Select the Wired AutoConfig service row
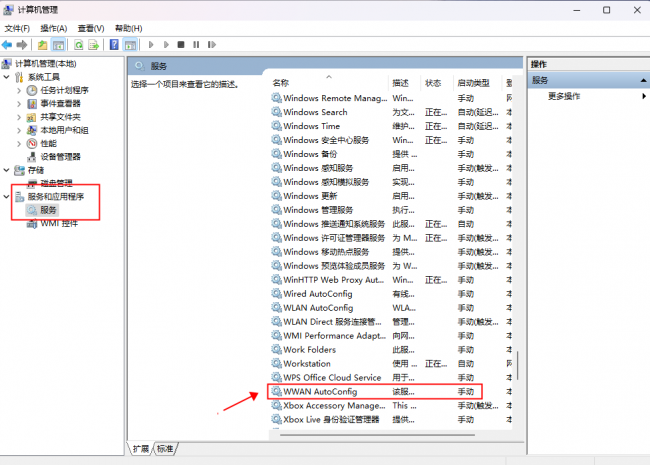This screenshot has height=465, width=650. (x=391, y=294)
